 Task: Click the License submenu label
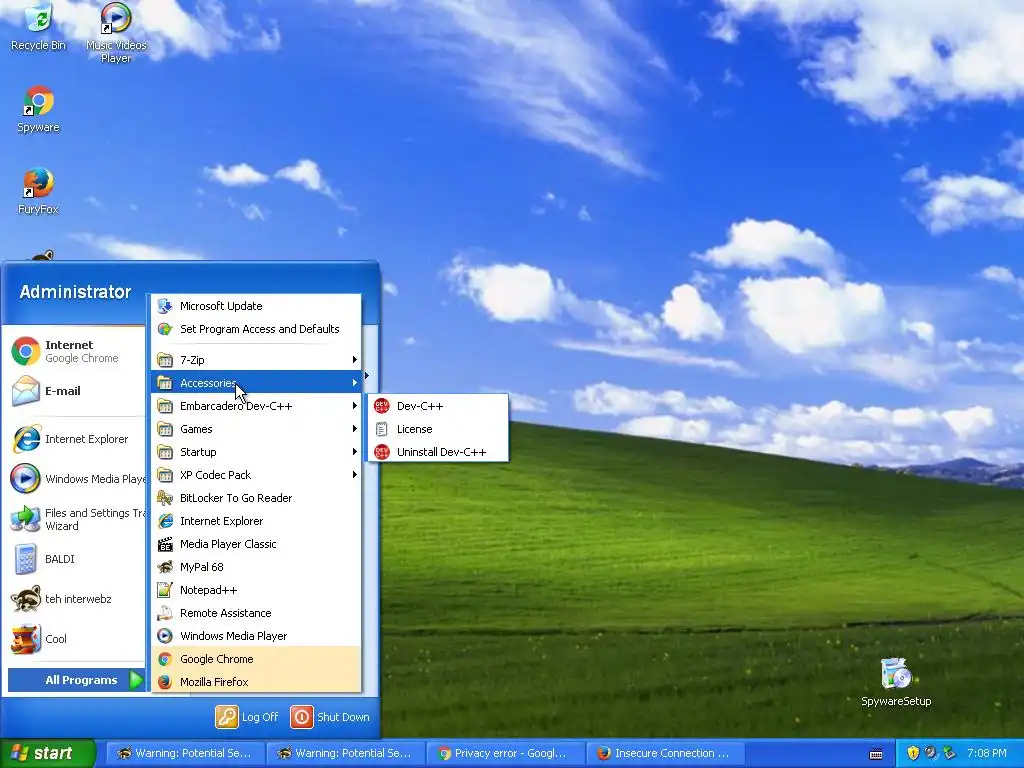415,429
